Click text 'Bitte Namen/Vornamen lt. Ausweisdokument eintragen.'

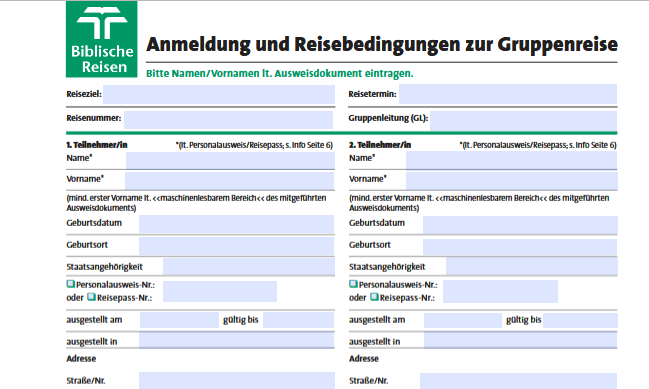[280, 73]
